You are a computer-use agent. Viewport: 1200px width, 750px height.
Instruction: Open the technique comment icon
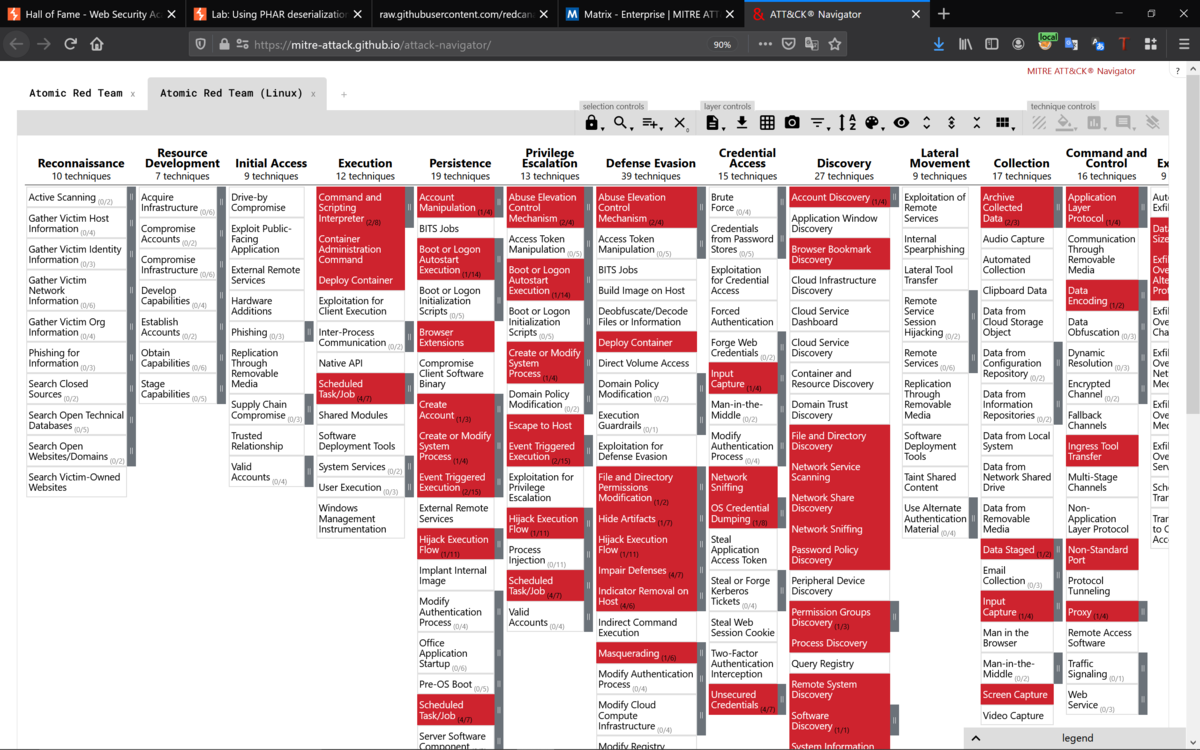1124,123
